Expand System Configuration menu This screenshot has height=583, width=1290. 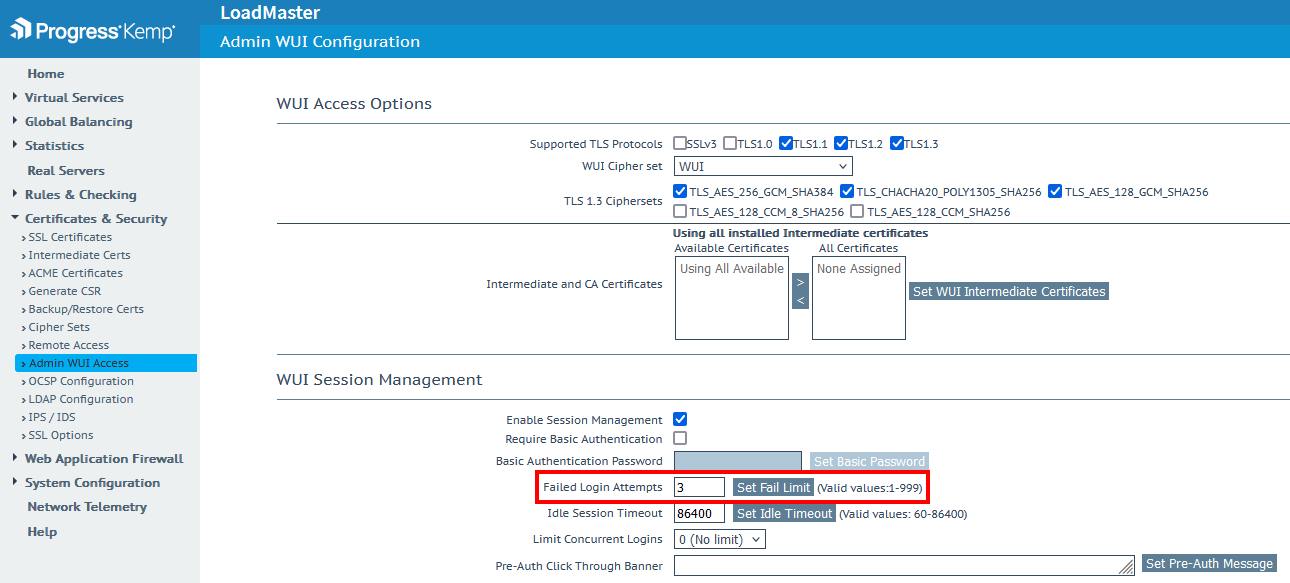click(92, 483)
